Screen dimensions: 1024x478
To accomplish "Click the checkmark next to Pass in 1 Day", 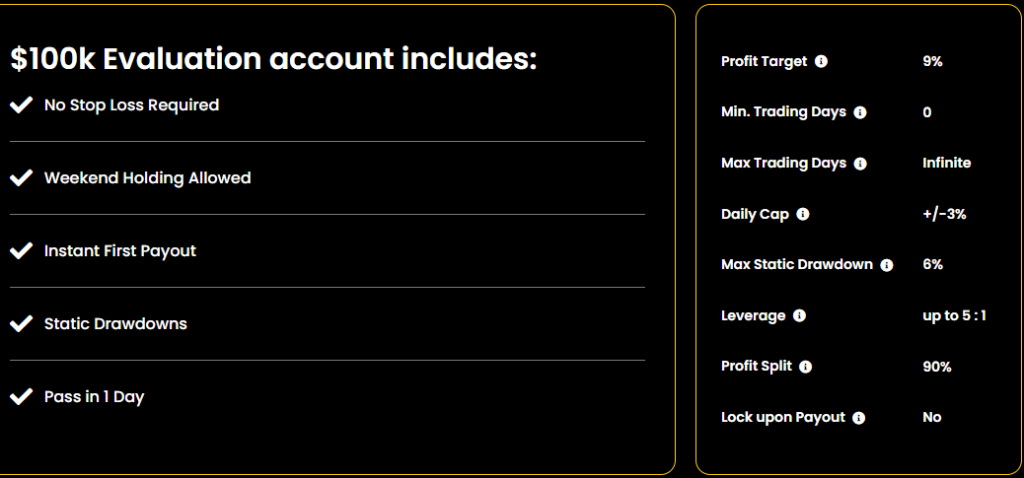I will pos(22,396).
